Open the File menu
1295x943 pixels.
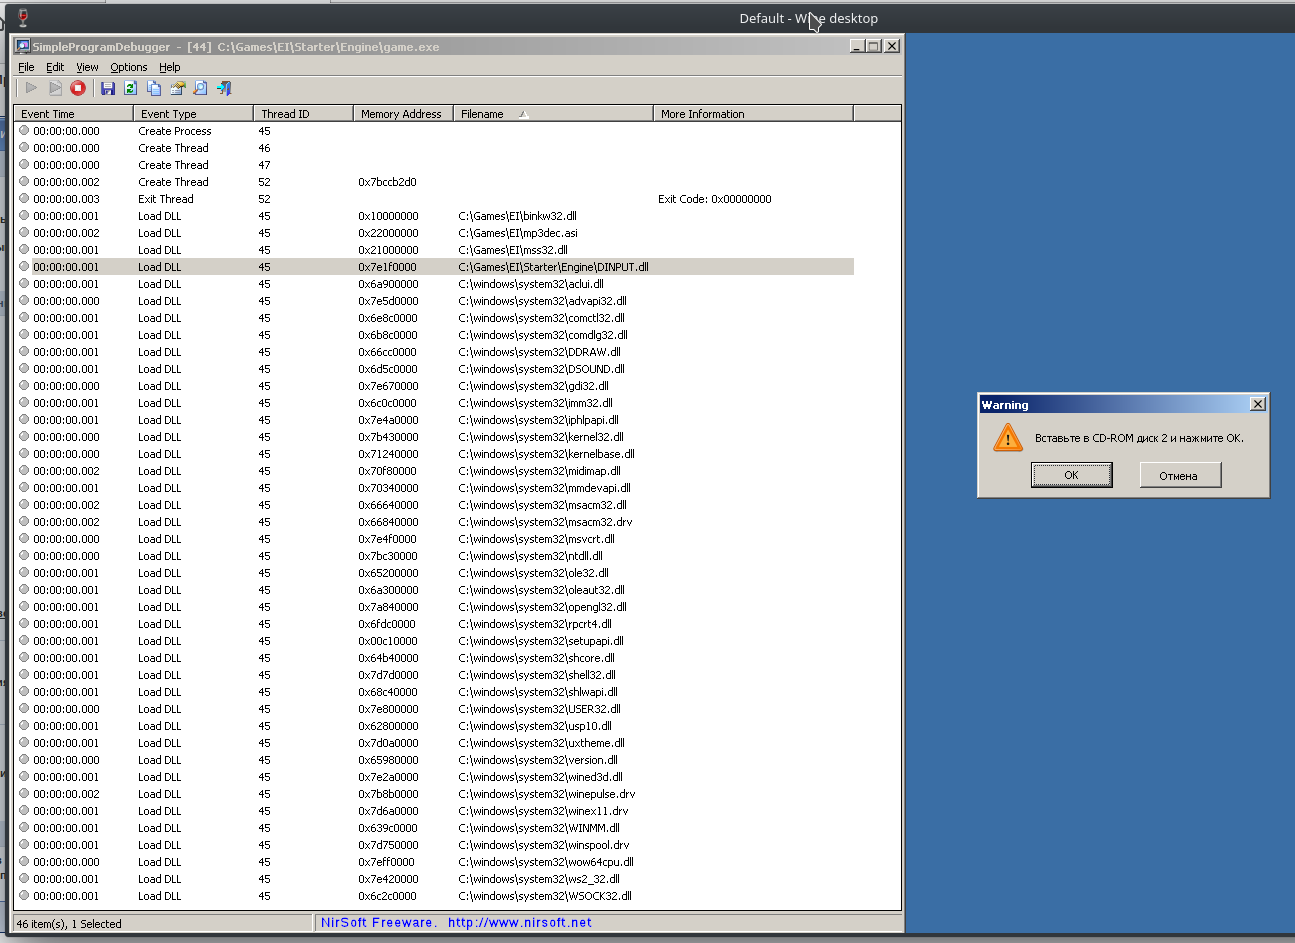point(26,67)
